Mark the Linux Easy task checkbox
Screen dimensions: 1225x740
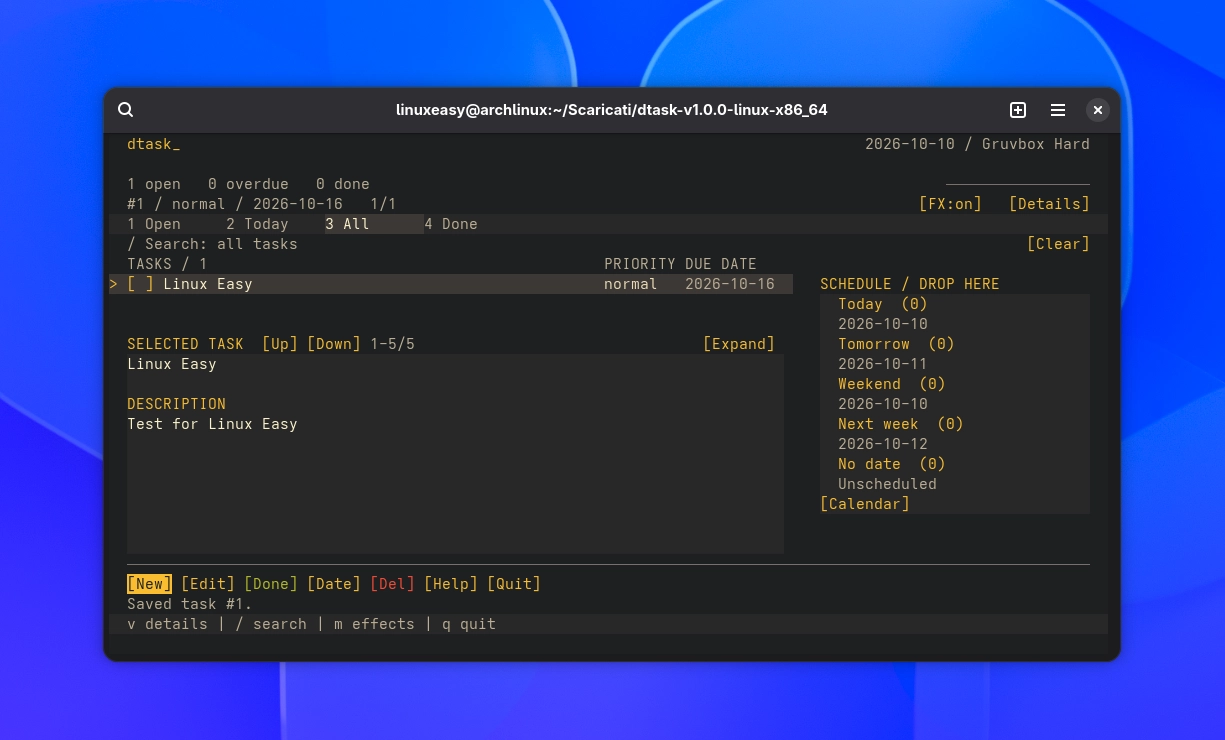tap(141, 284)
